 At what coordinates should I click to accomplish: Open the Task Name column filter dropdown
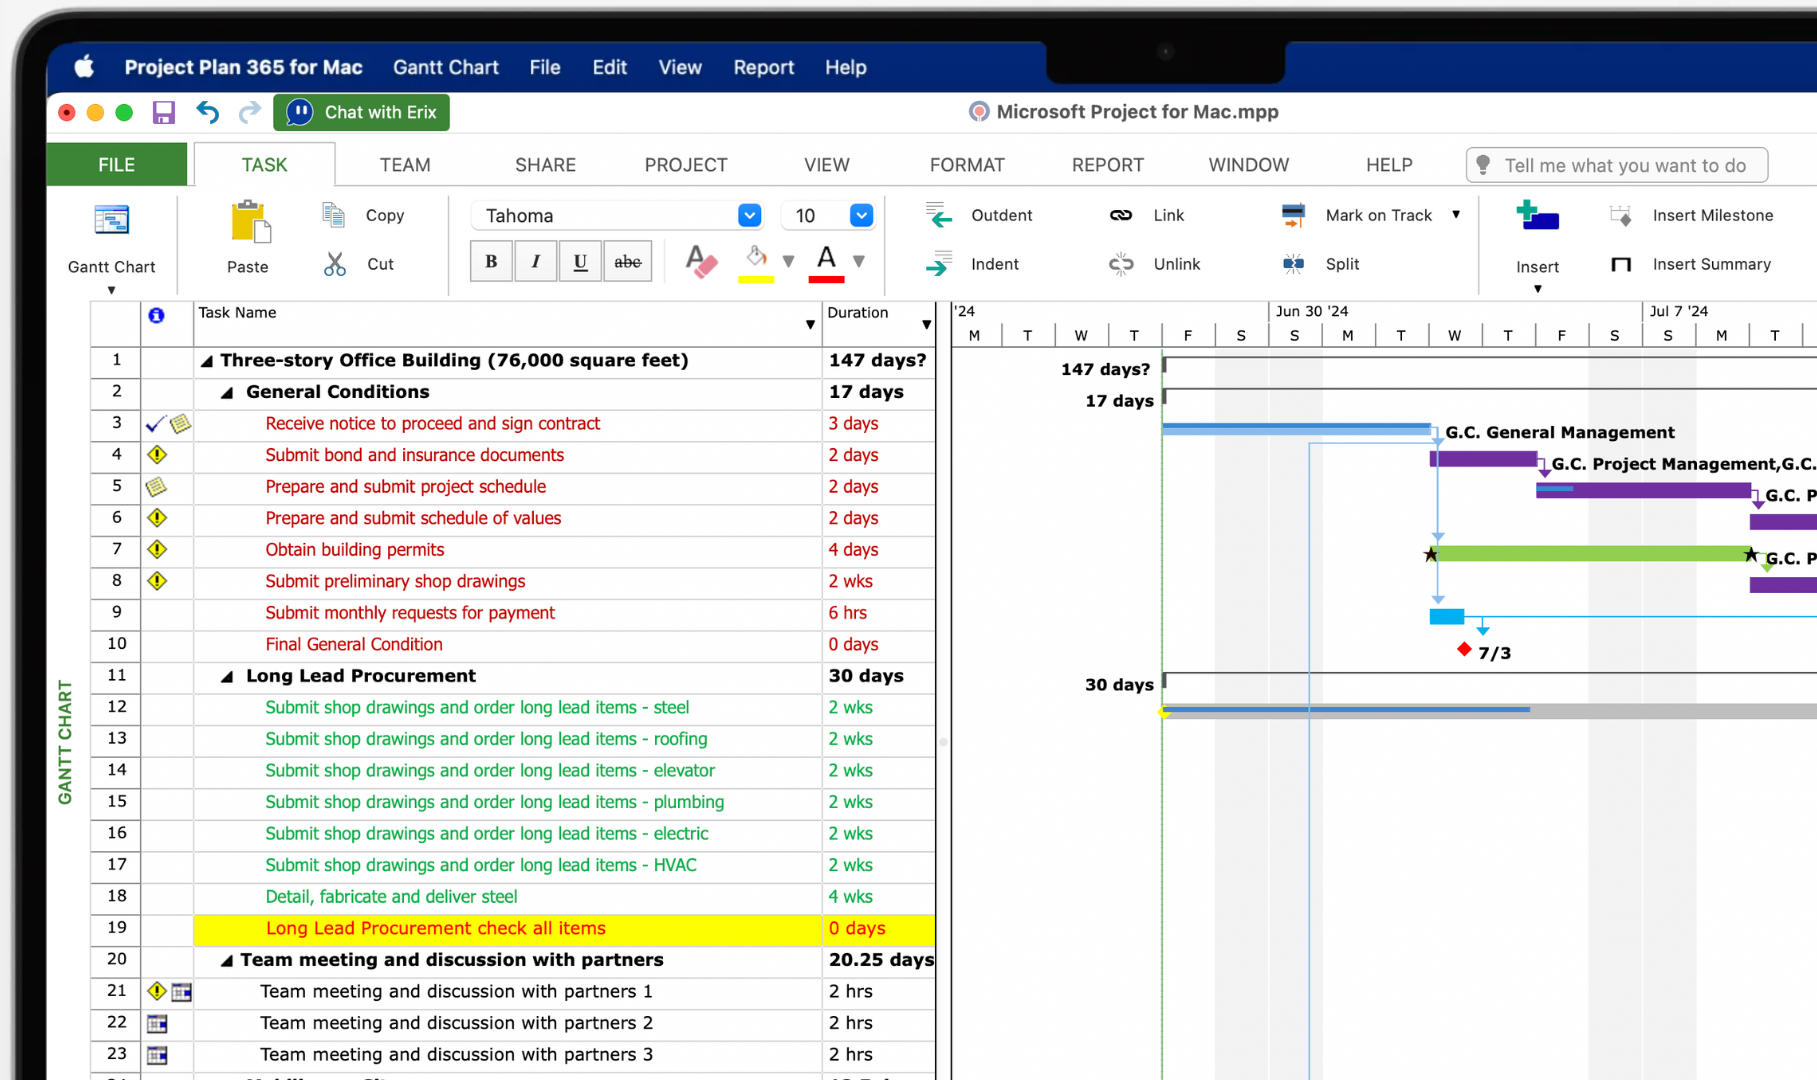(810, 325)
